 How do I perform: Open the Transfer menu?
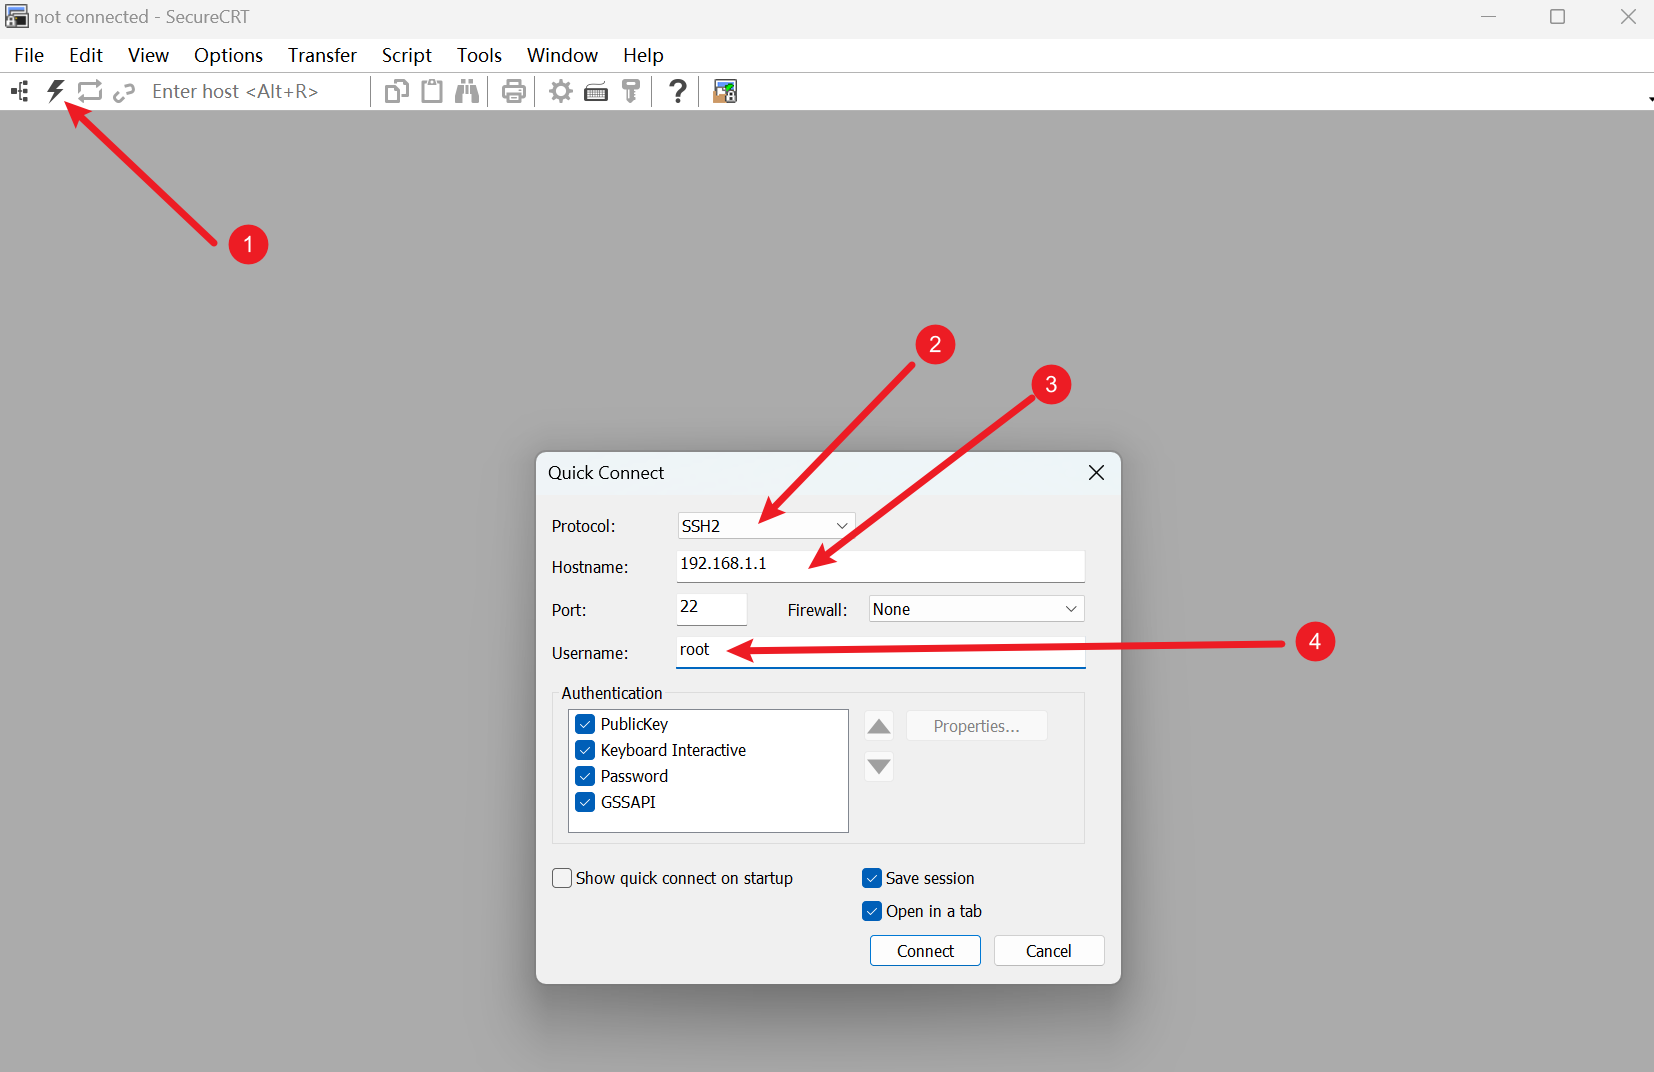pyautogui.click(x=322, y=55)
